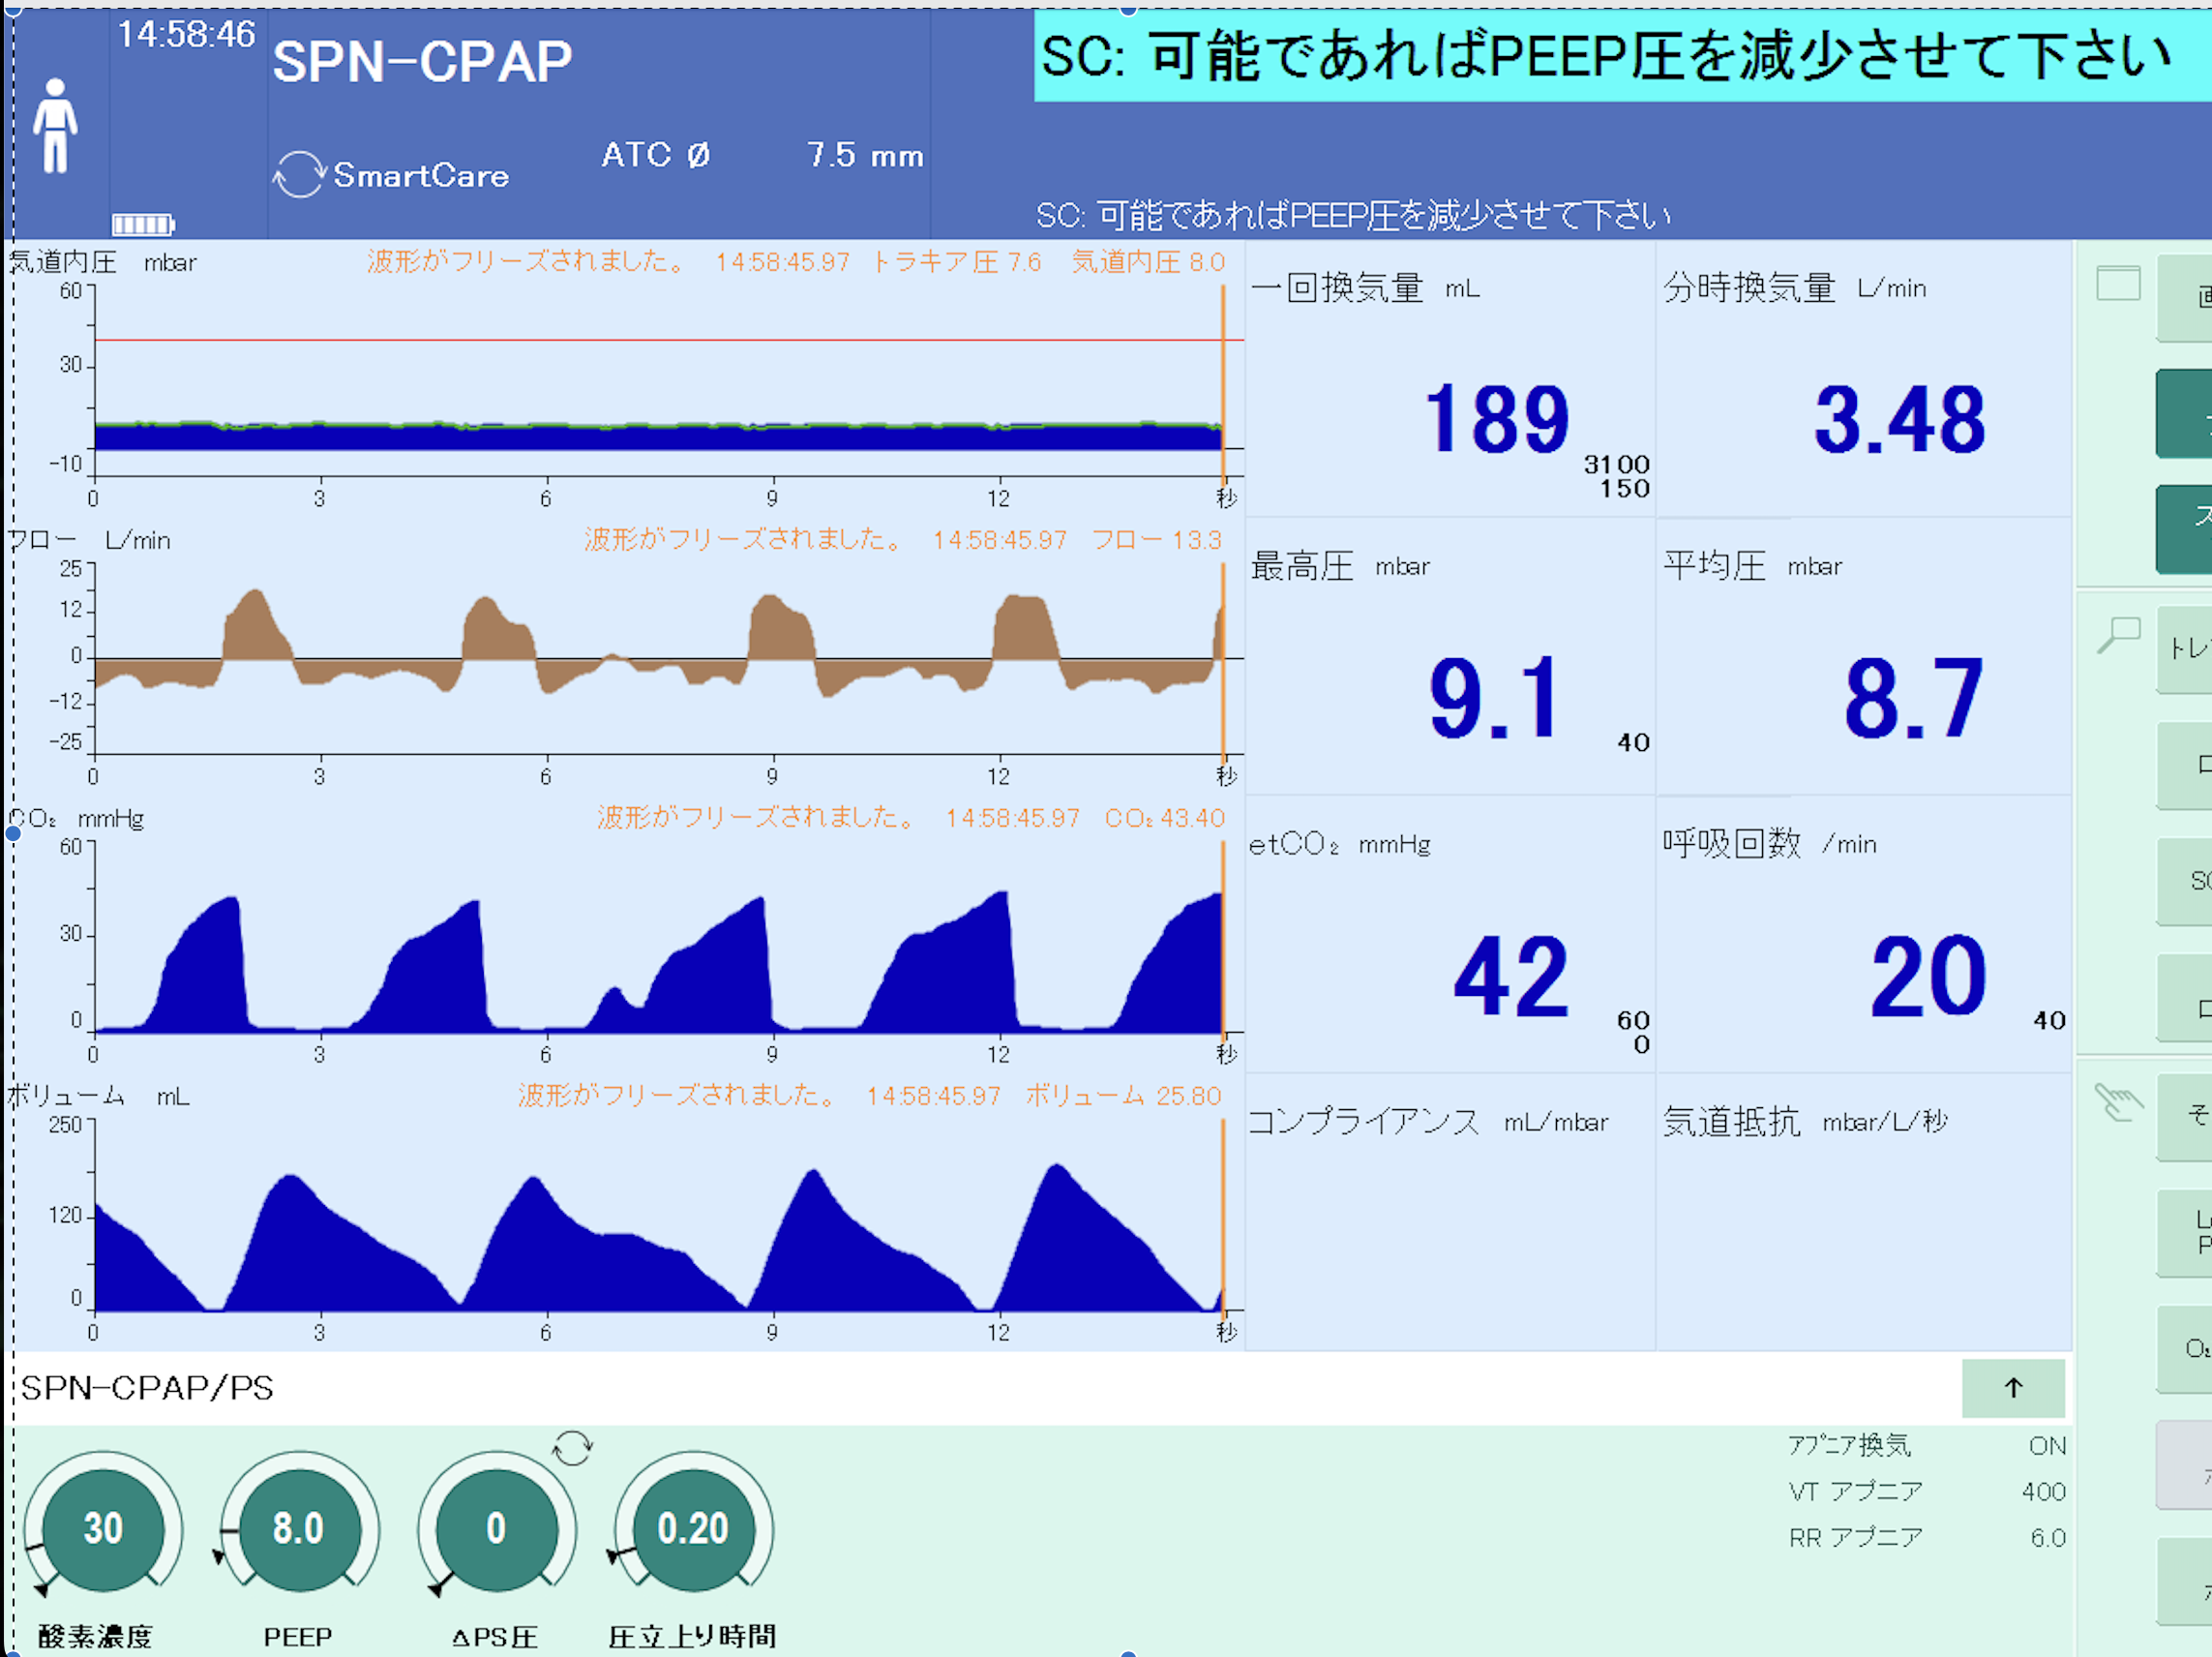
Task: Click the orange freeze cursor on flow waveform
Action: click(1222, 660)
